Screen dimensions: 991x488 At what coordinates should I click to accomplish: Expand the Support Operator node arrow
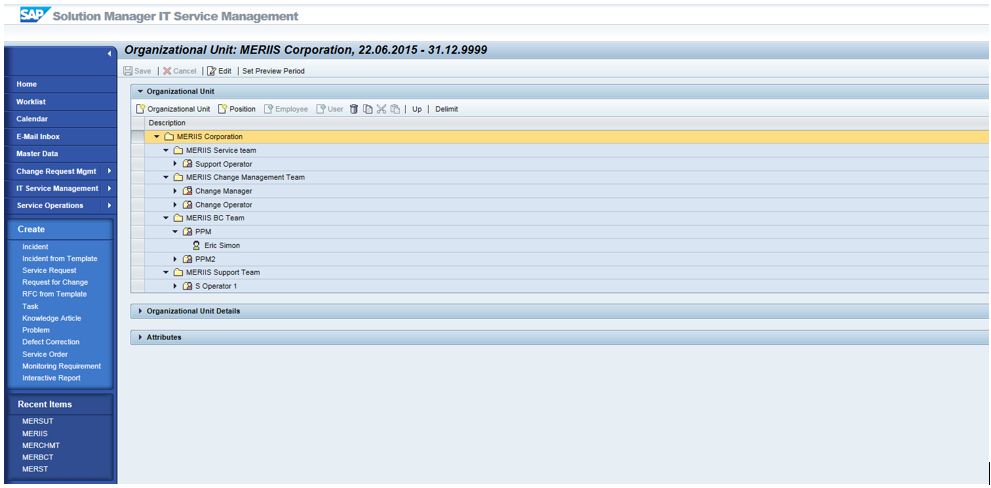click(176, 164)
